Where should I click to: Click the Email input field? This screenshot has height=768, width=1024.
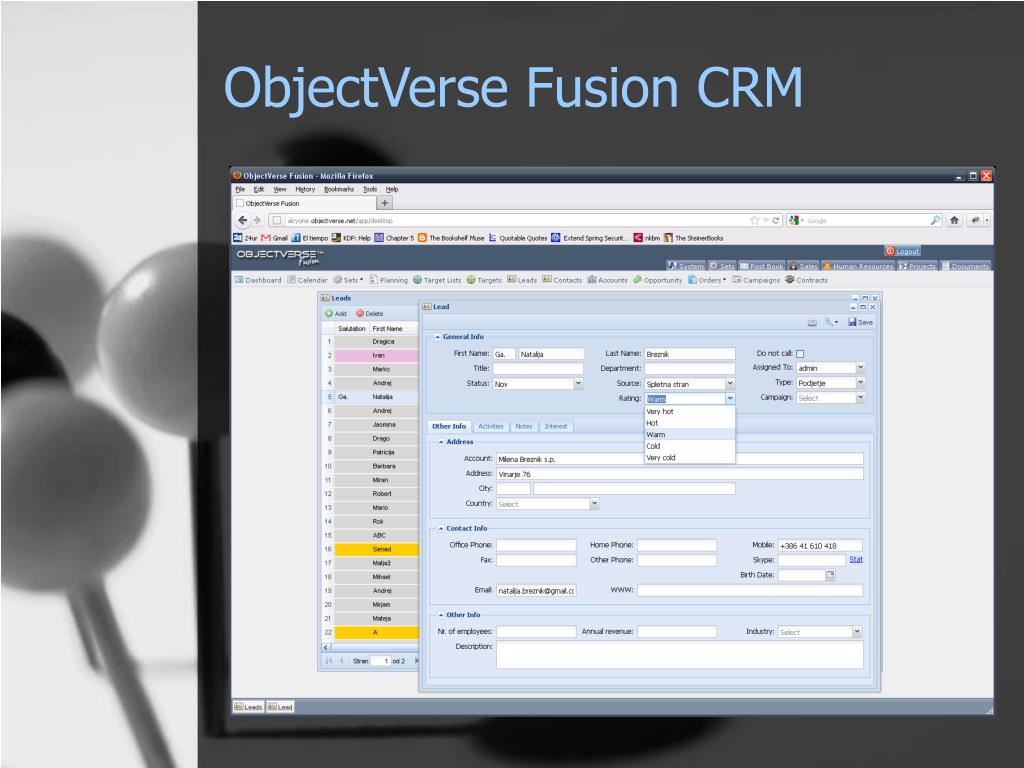point(536,591)
